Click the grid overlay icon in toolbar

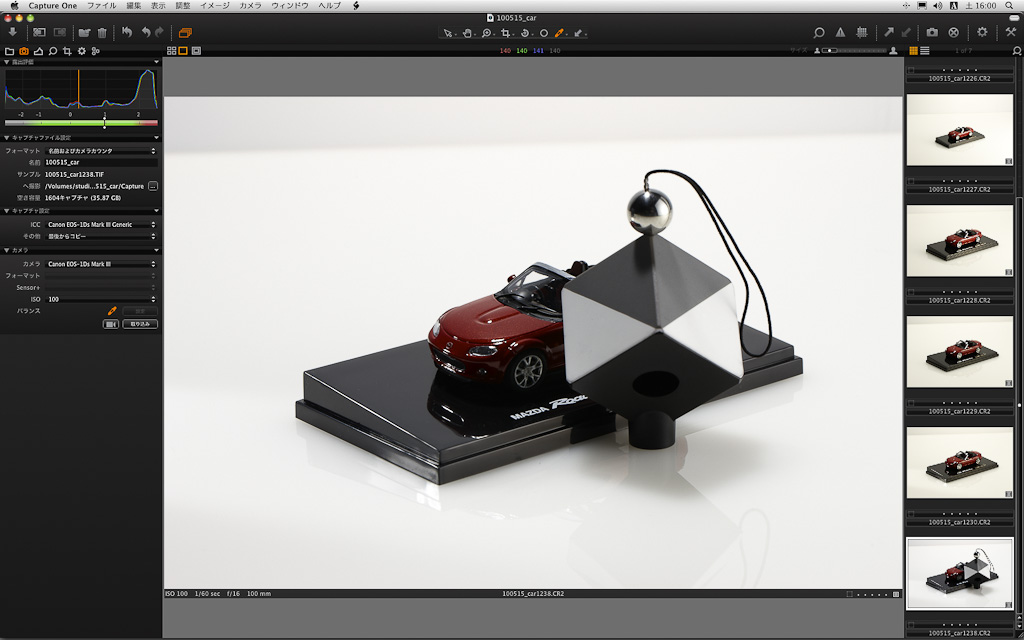tap(861, 32)
